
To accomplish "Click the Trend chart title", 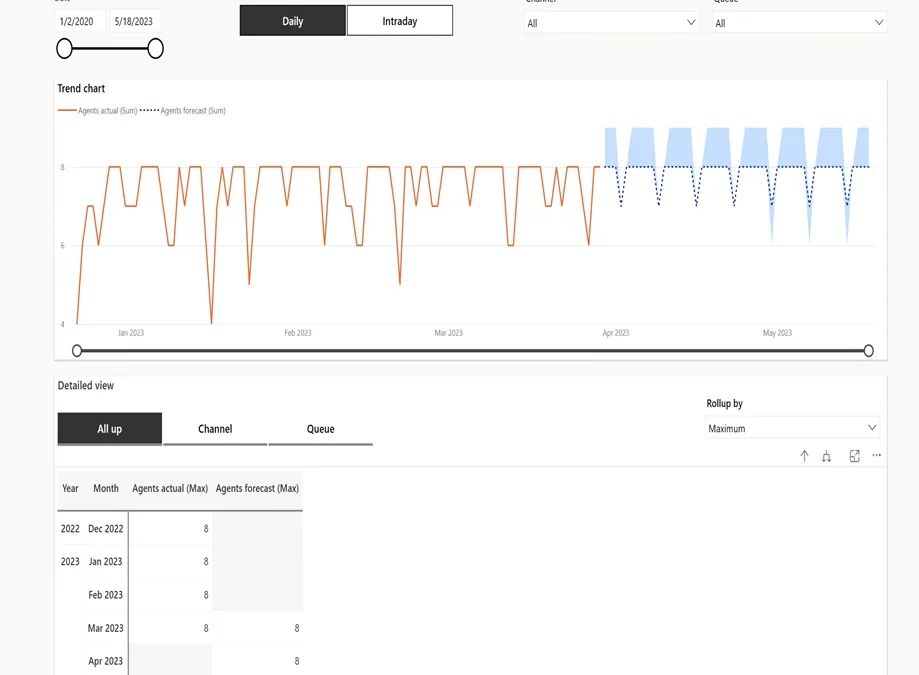I will 81,88.
